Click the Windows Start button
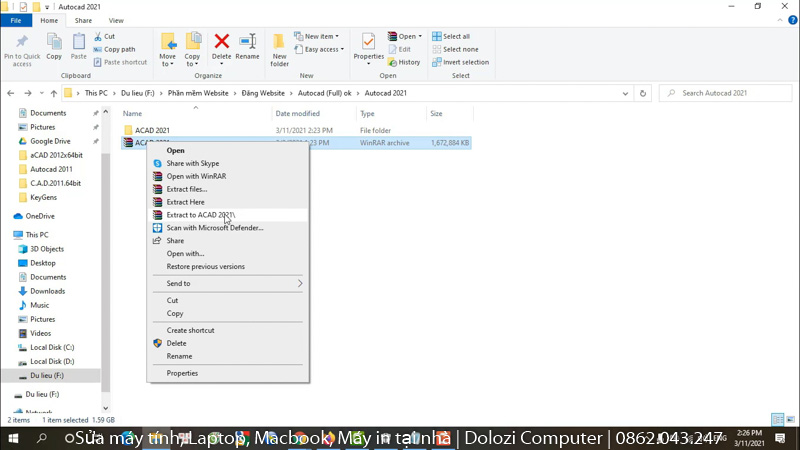Viewport: 800px width, 450px height. coord(13,438)
